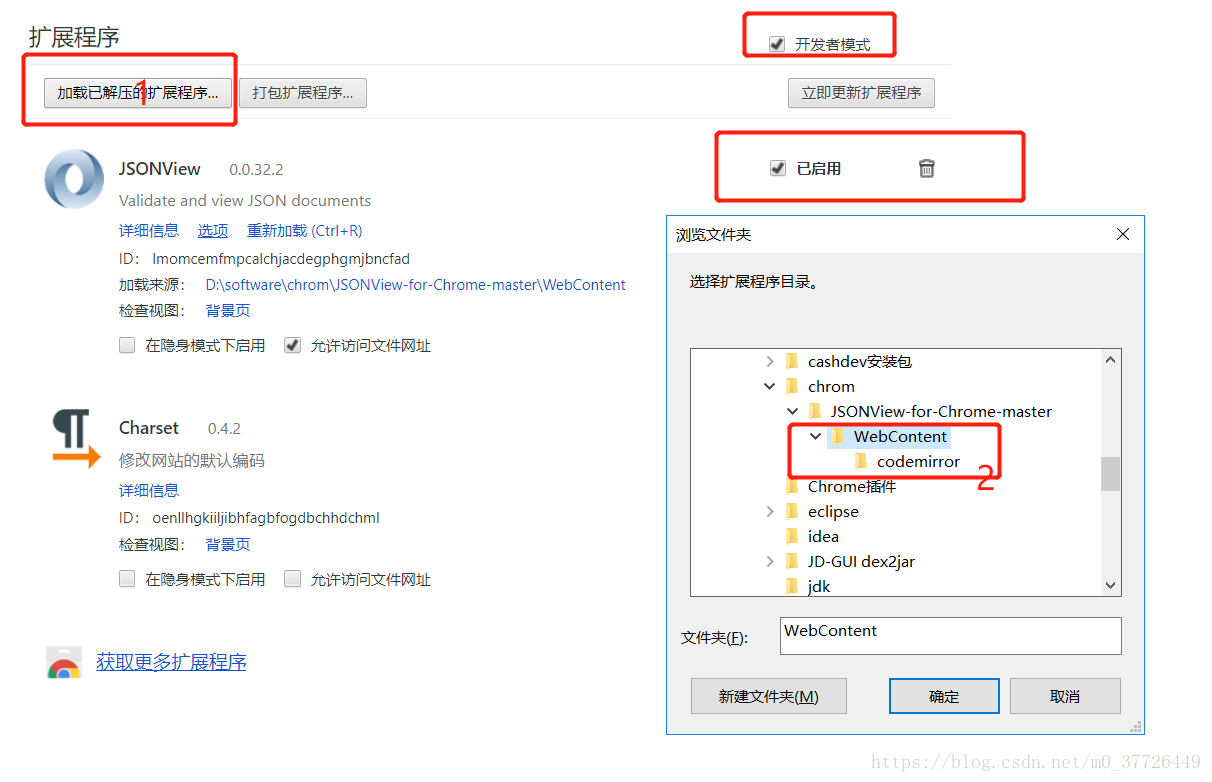Click 打包扩展程序 button
Screen dimensions: 1212x782
click(303, 93)
